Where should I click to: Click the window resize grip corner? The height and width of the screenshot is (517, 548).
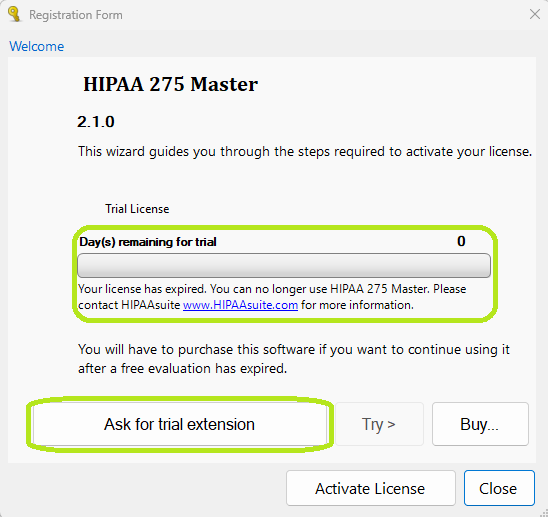(x=543, y=512)
